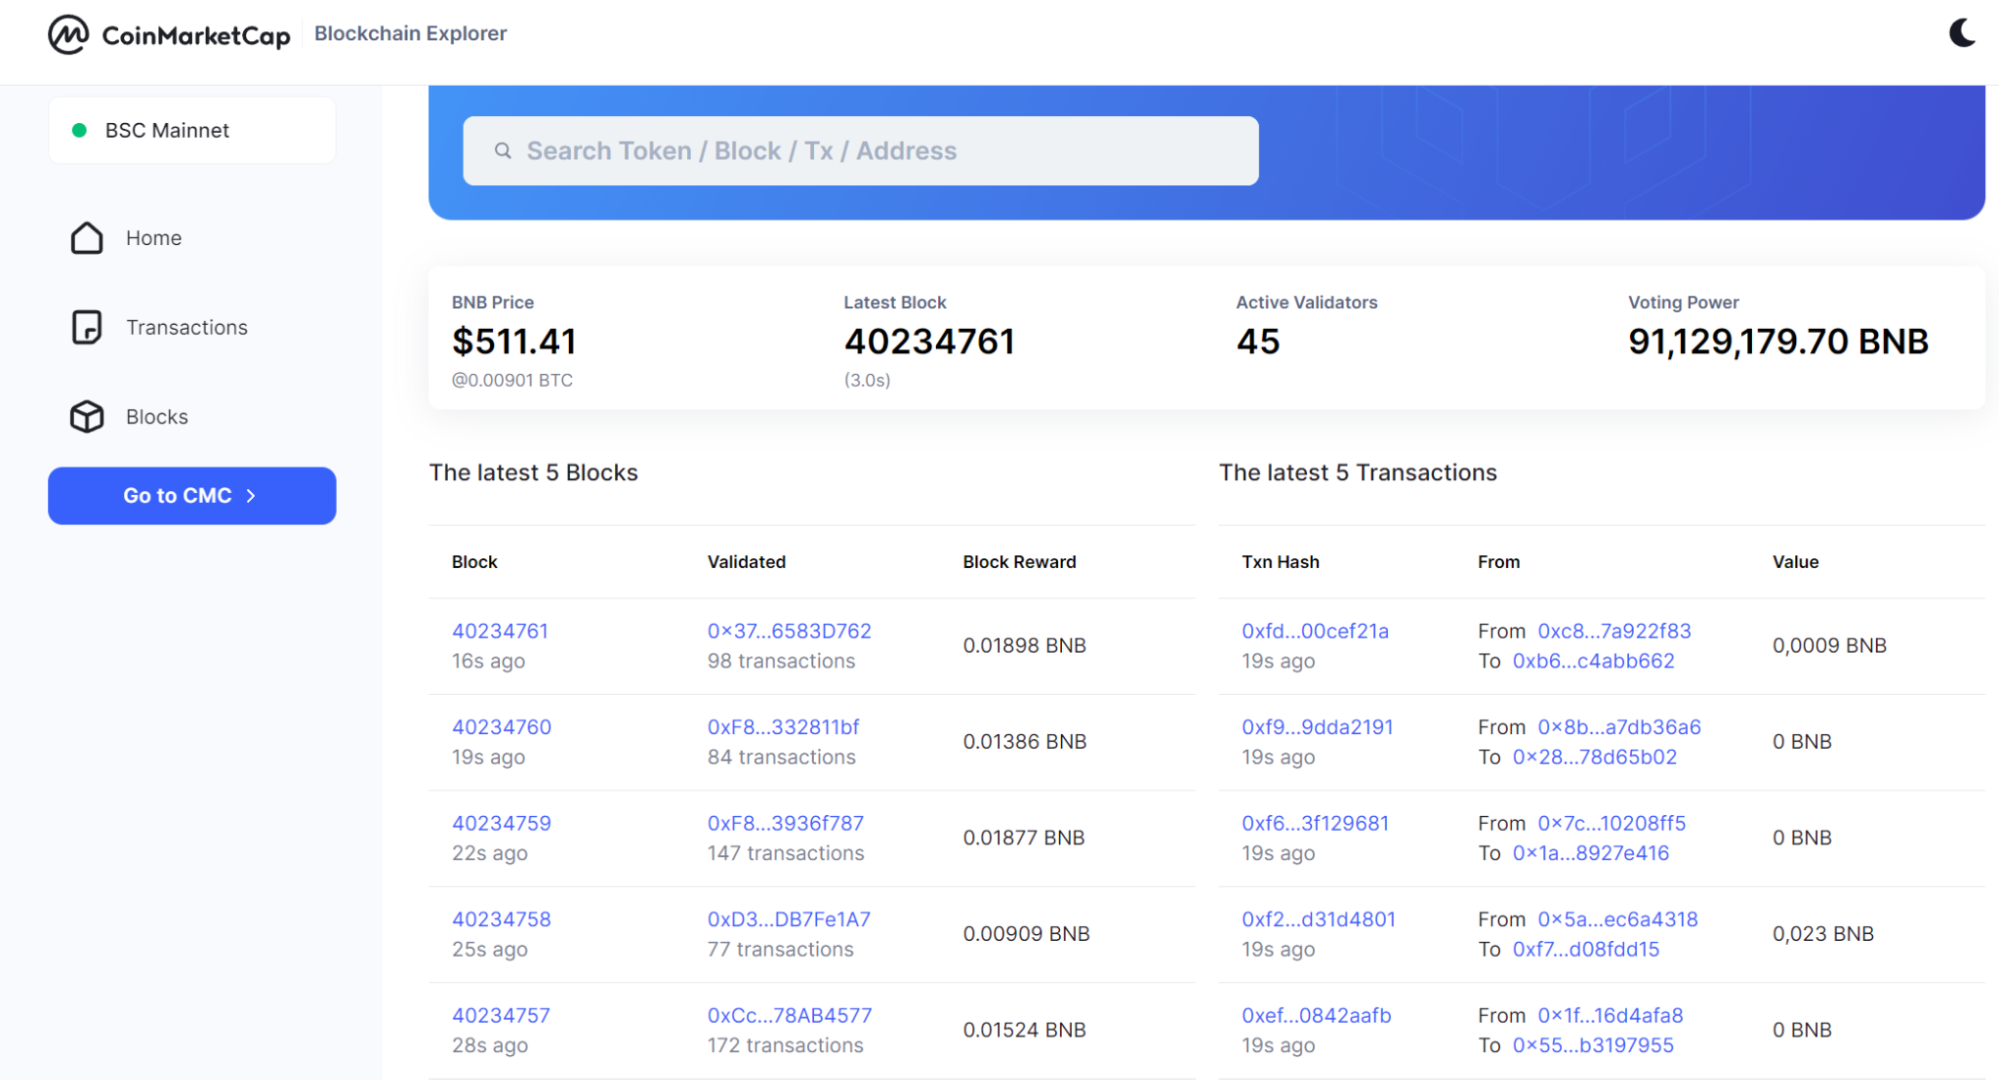Click the search magnifier icon in the search bar
The width and height of the screenshot is (1999, 1080).
(503, 150)
